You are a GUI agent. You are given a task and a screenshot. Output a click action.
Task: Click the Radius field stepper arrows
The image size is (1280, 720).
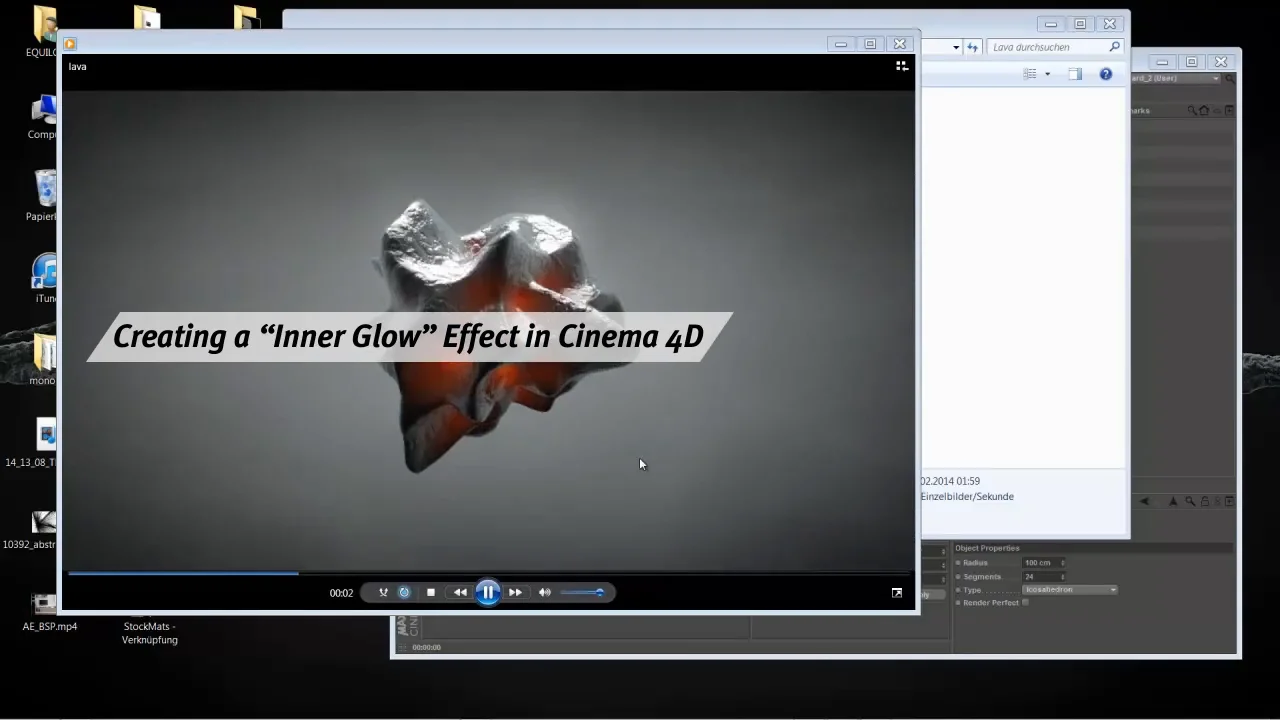[1063, 563]
